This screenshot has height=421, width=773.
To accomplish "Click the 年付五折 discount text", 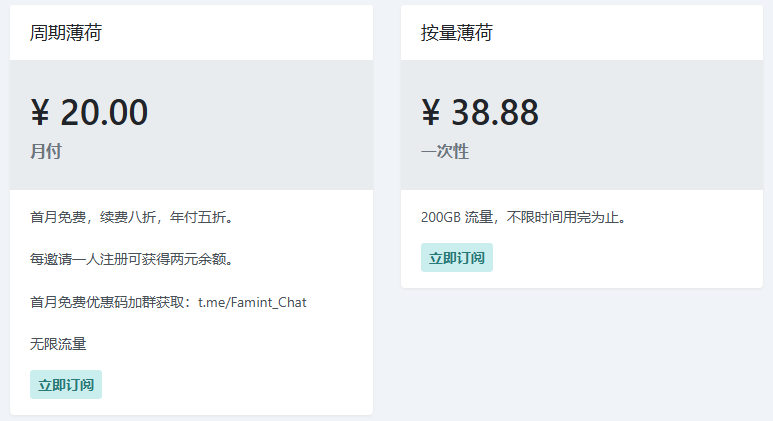I will tap(198, 217).
